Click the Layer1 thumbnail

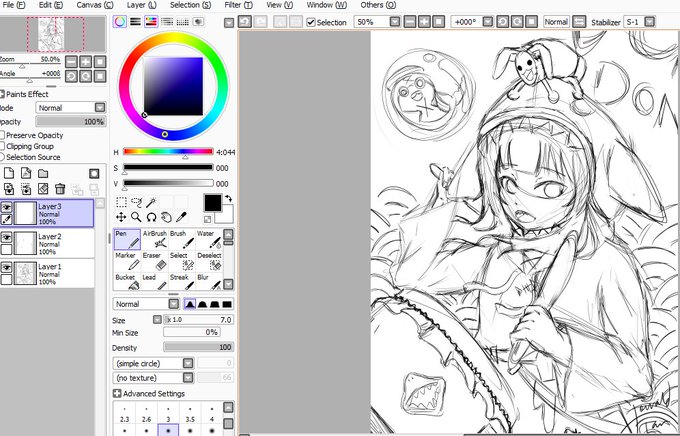pyautogui.click(x=25, y=273)
